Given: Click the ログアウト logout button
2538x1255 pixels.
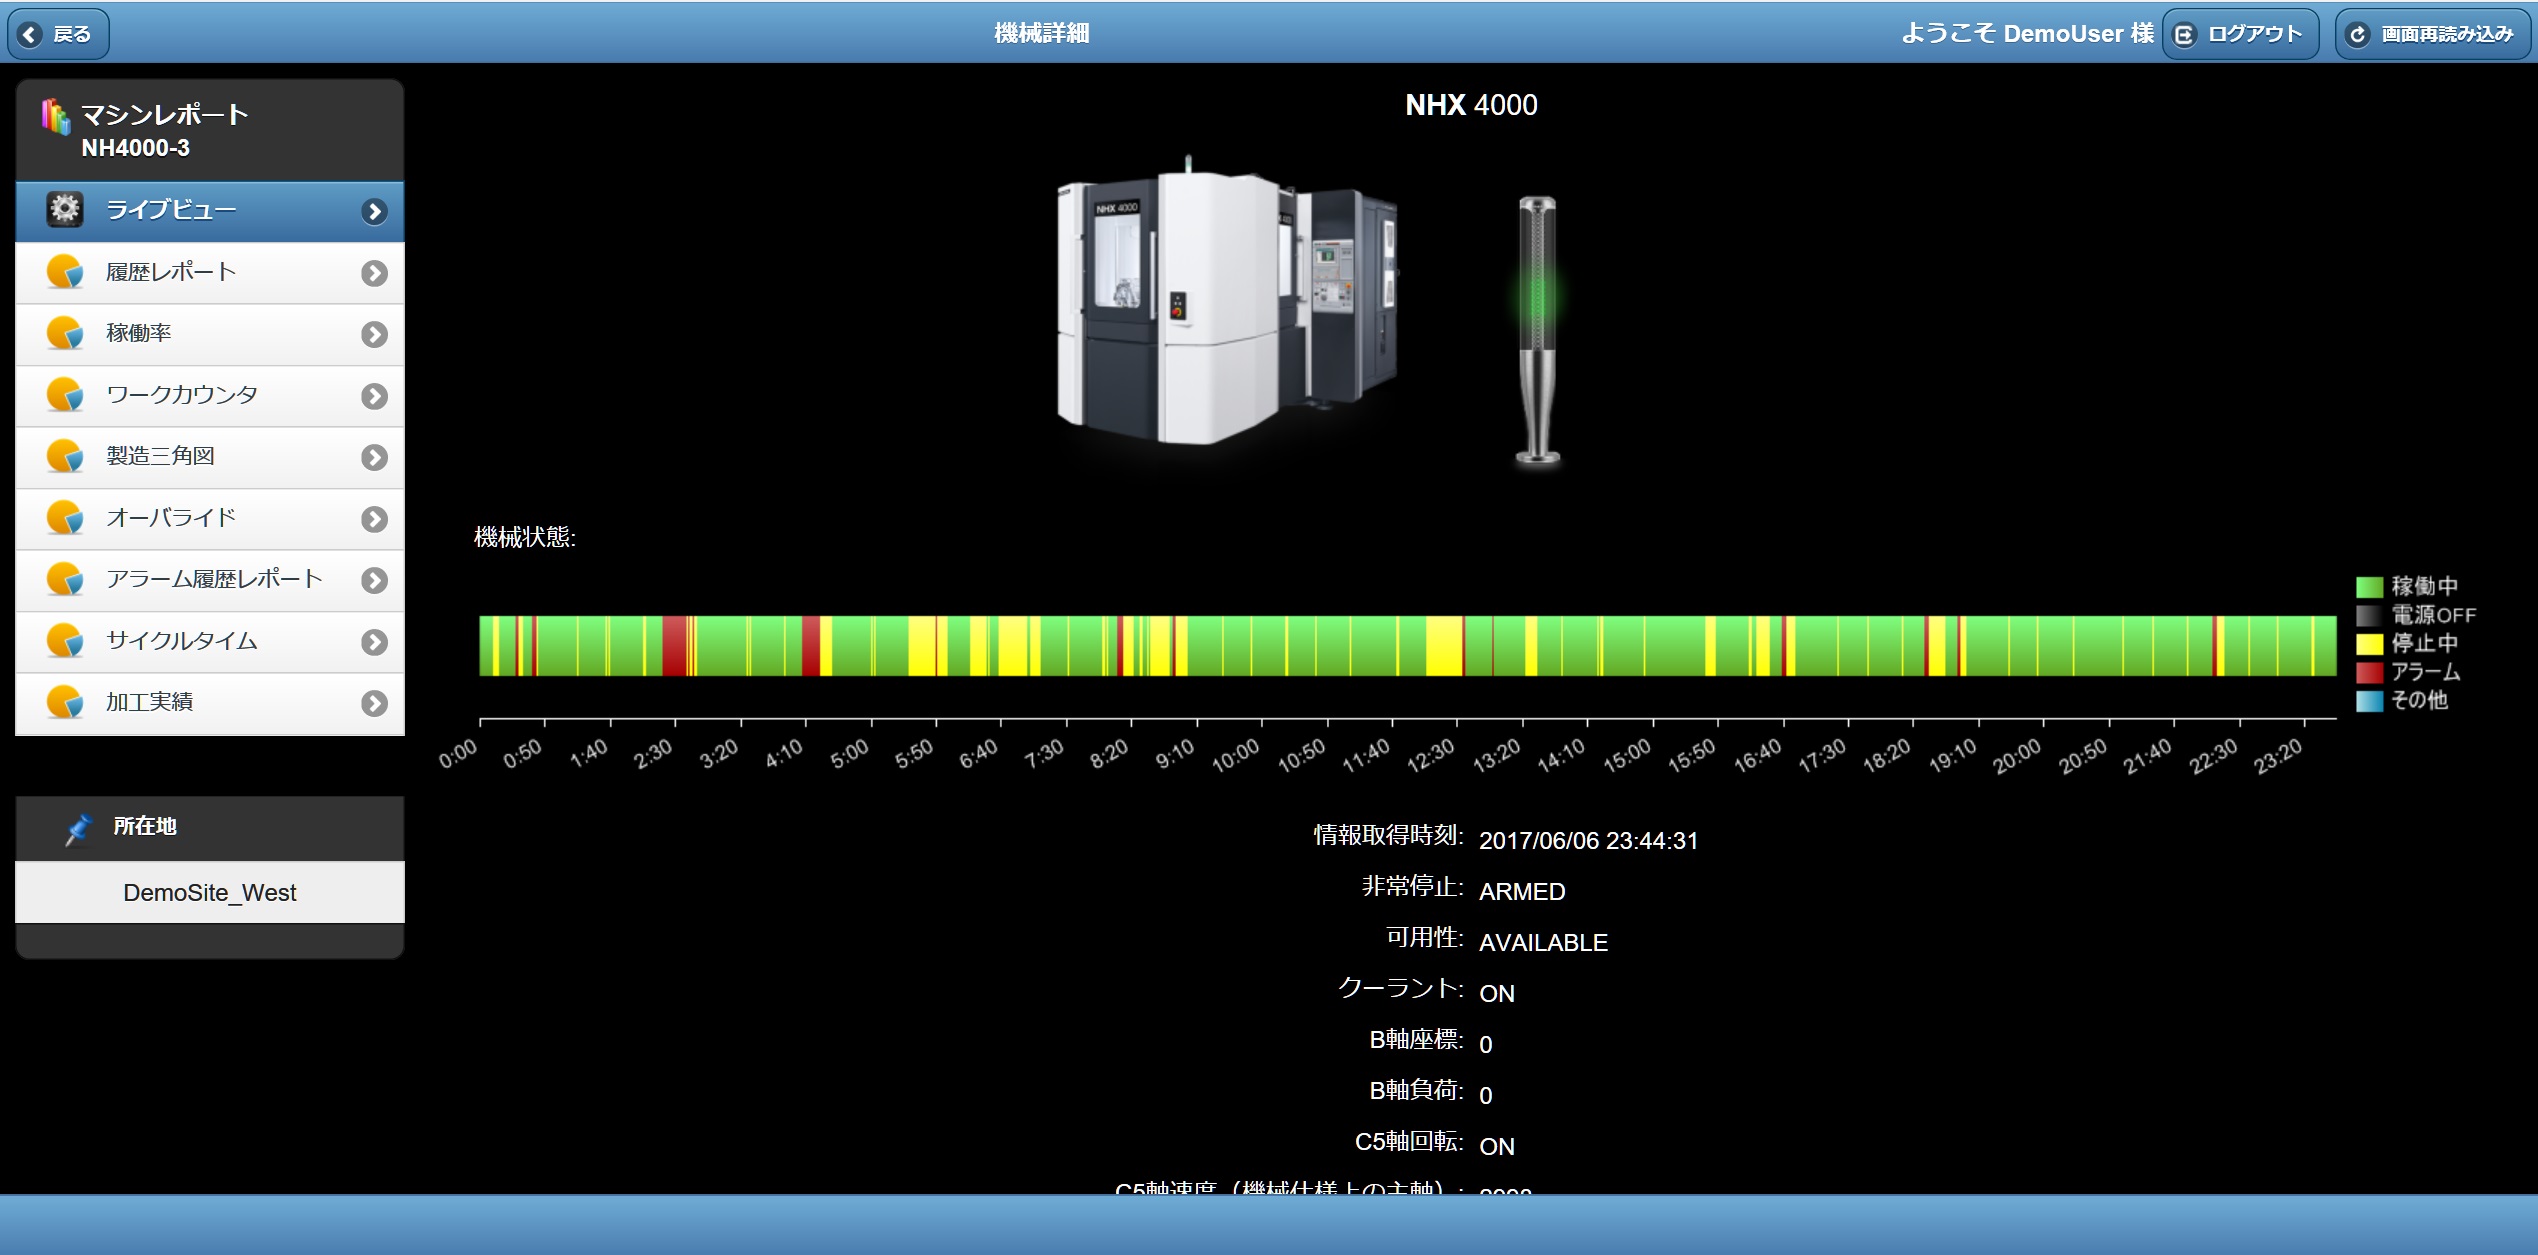Looking at the screenshot, I should (2240, 34).
